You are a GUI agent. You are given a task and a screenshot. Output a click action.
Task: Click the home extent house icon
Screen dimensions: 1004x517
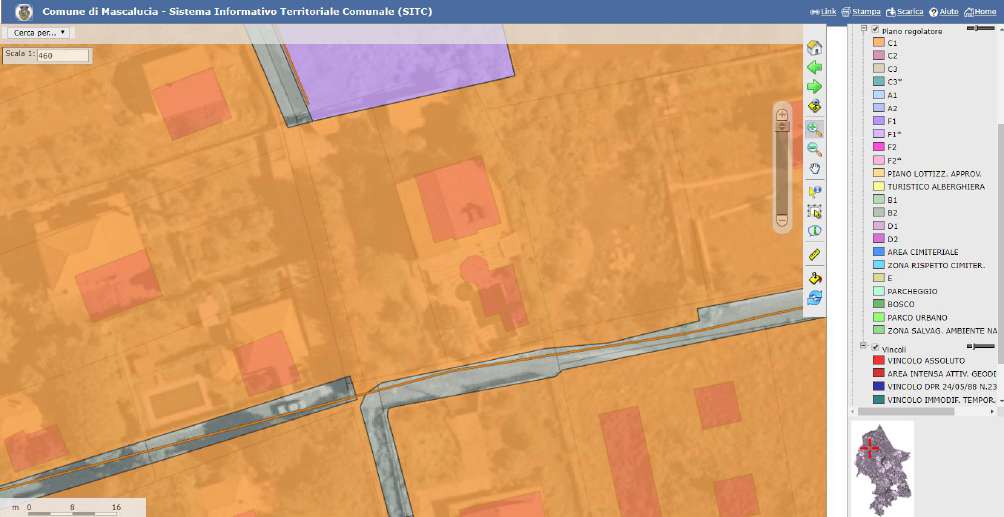pos(814,48)
